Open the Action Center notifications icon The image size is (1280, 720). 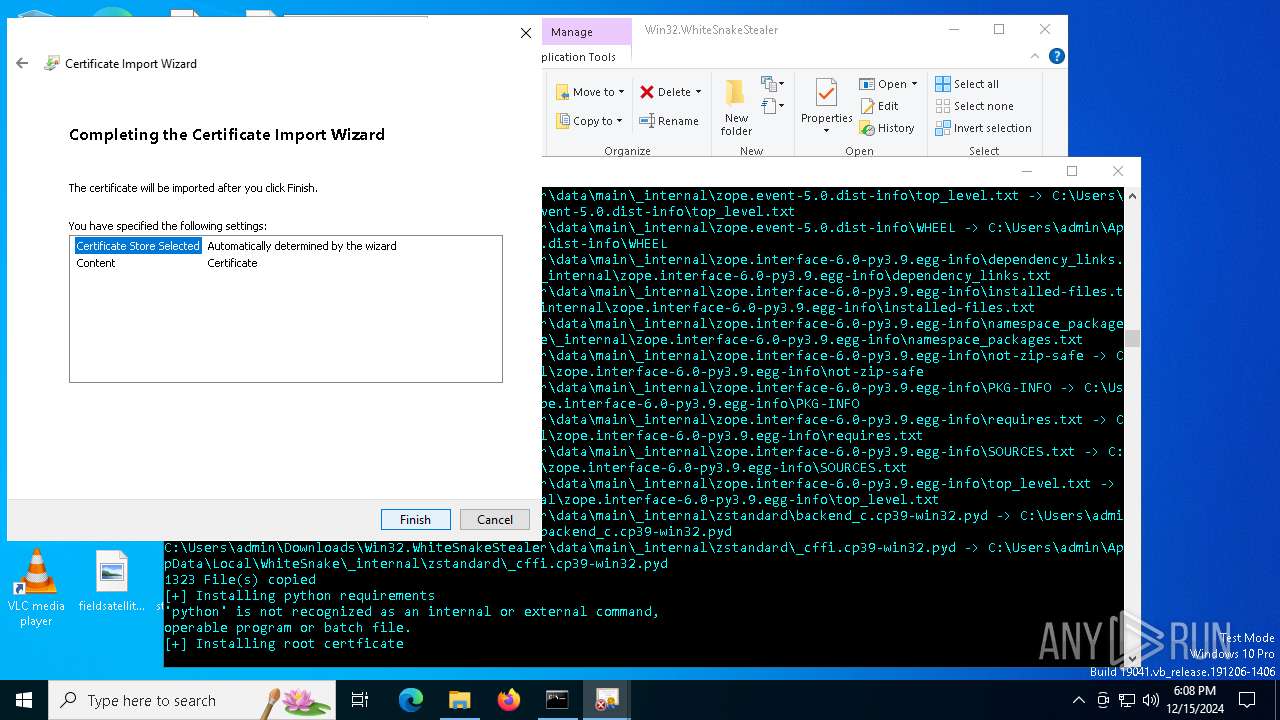pos(1247,700)
